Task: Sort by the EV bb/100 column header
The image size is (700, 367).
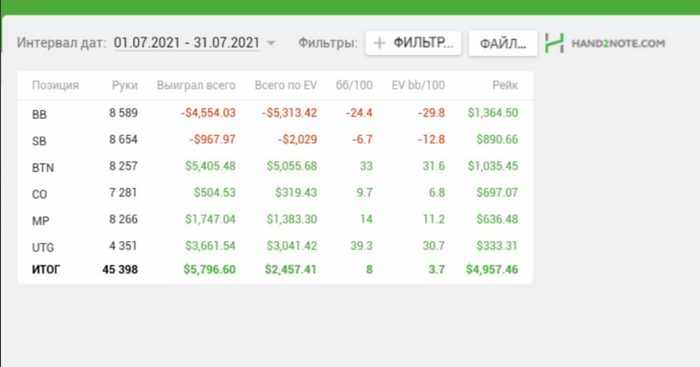Action: coord(418,85)
